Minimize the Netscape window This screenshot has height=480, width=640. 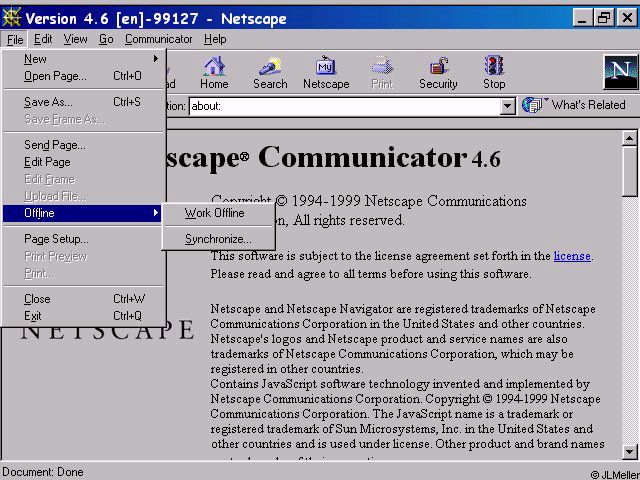[x=582, y=18]
